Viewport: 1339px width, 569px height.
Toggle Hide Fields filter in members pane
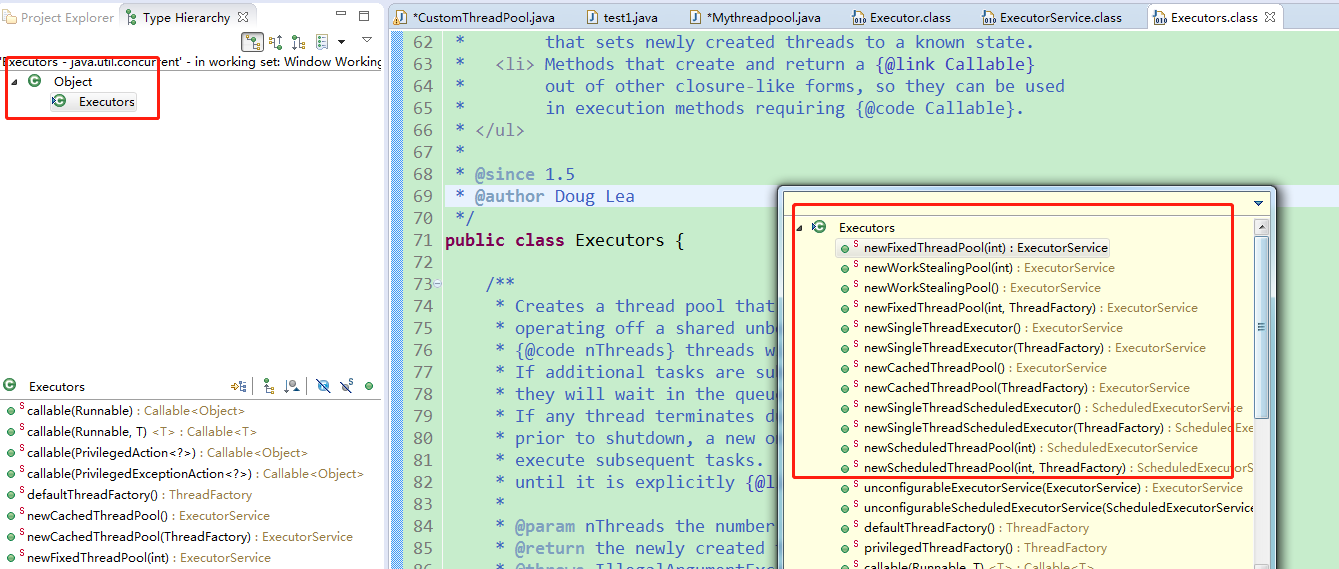tap(323, 386)
